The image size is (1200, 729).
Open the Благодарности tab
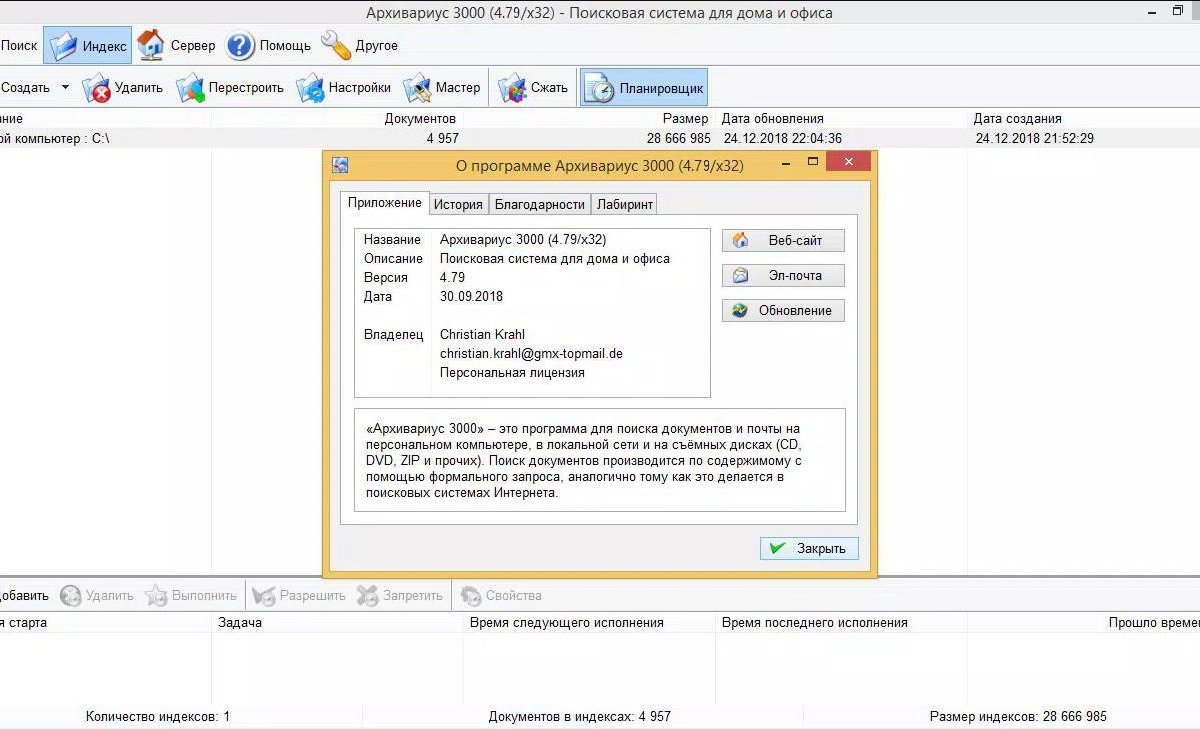click(x=540, y=204)
